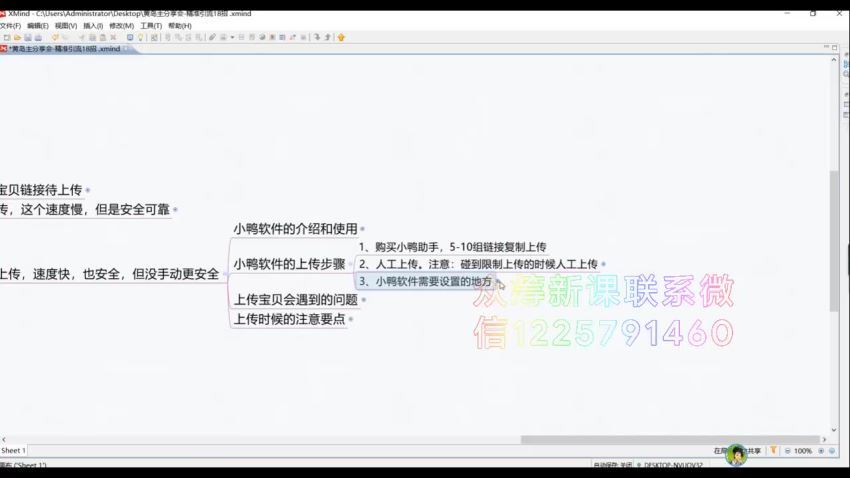Collapse the 宝贝链接待上传 topic dot
850x478 pixels.
click(x=88, y=190)
